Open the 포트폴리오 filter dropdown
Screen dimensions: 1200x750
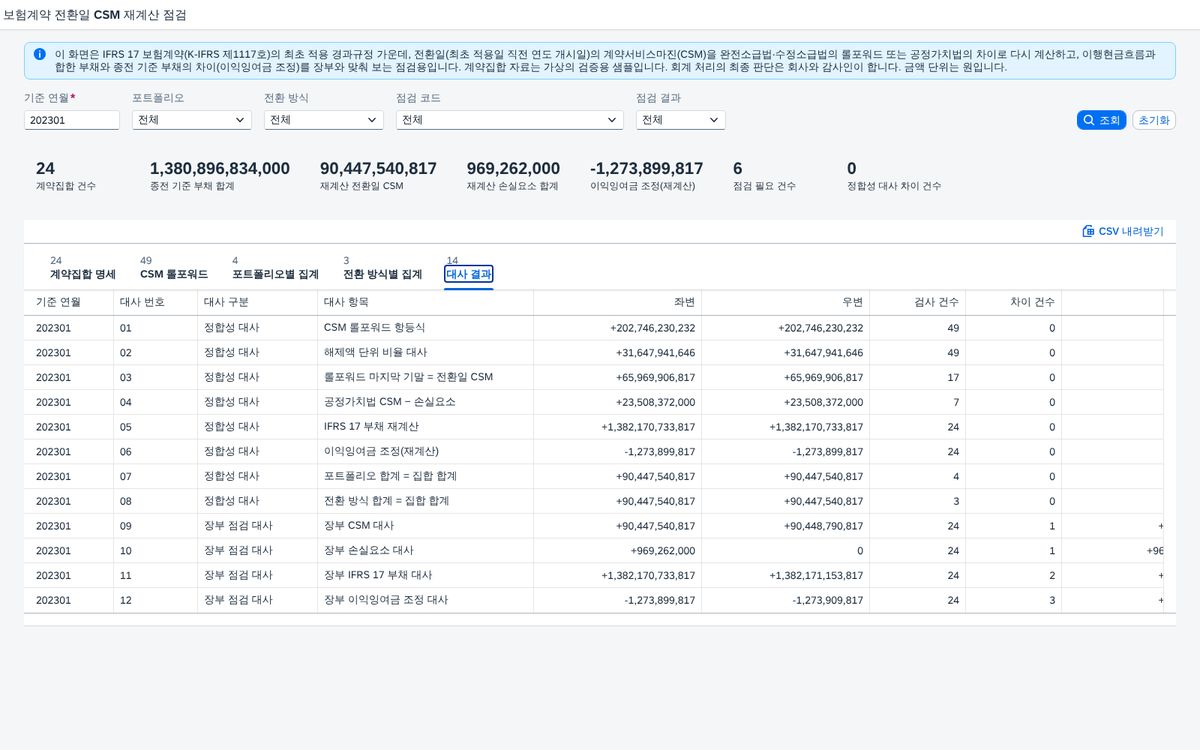point(192,120)
